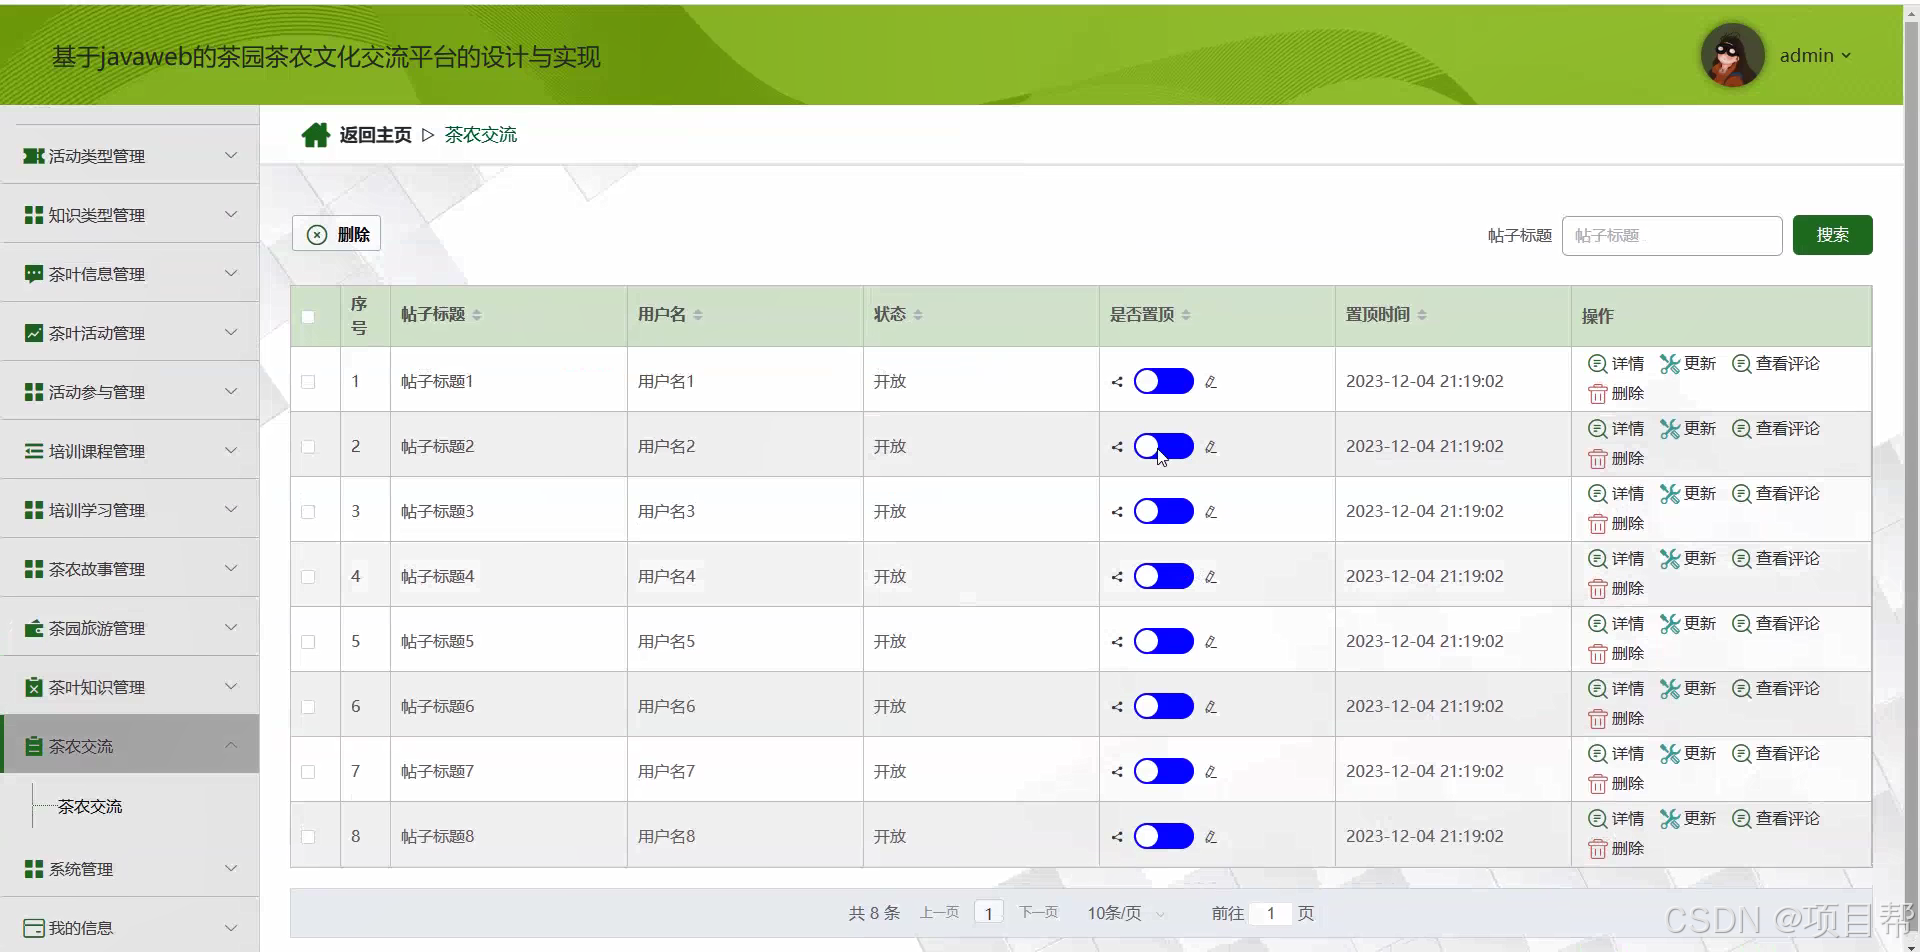Image resolution: width=1920 pixels, height=952 pixels.
Task: Check the checkbox for row 帖子标题3
Action: pyautogui.click(x=308, y=512)
